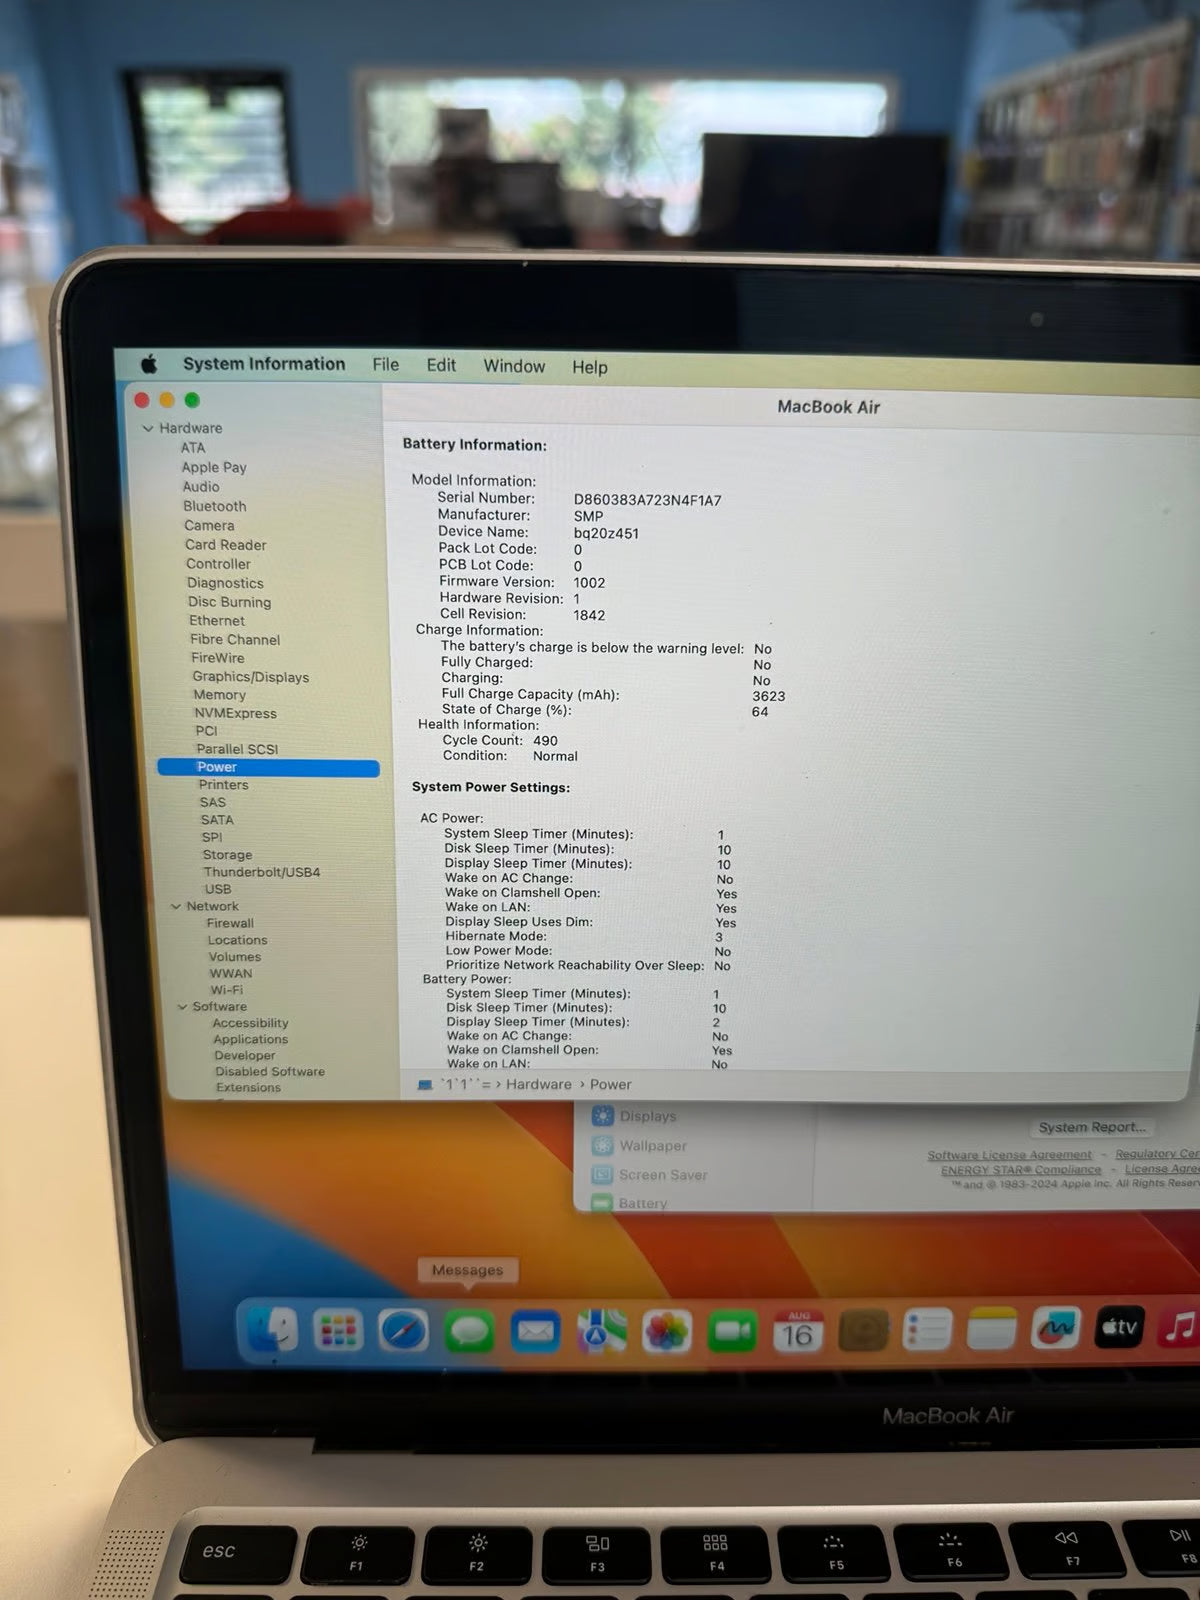Screen dimensions: 1200x1600
Task: Open the Window menu
Action: click(514, 366)
